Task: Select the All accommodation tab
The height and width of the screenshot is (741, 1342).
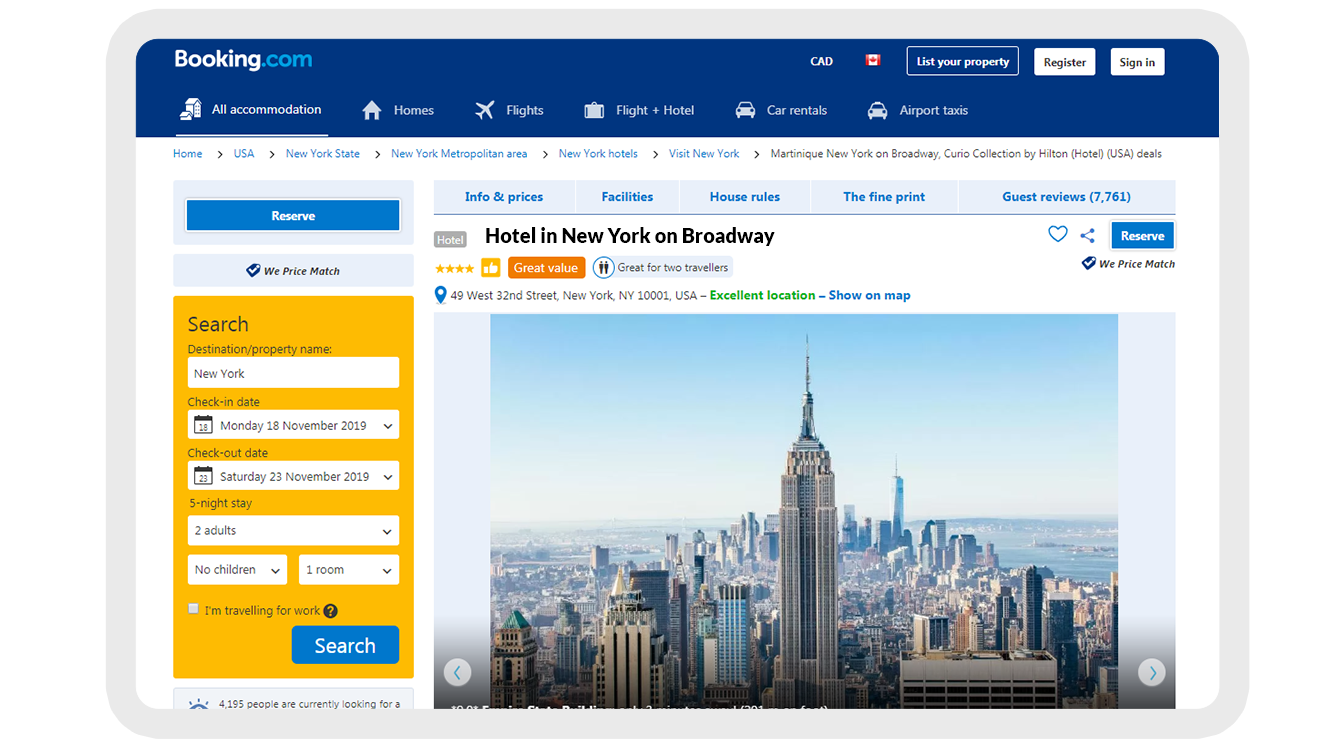Action: [251, 110]
